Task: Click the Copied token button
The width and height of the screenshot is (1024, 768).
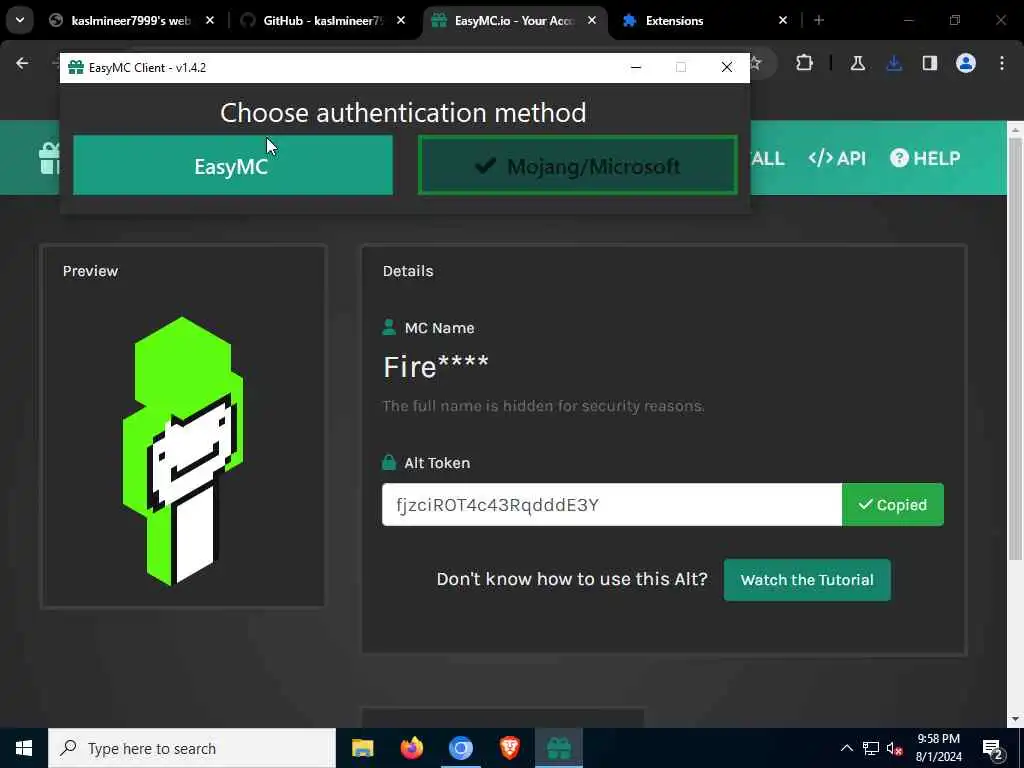Action: coord(893,505)
